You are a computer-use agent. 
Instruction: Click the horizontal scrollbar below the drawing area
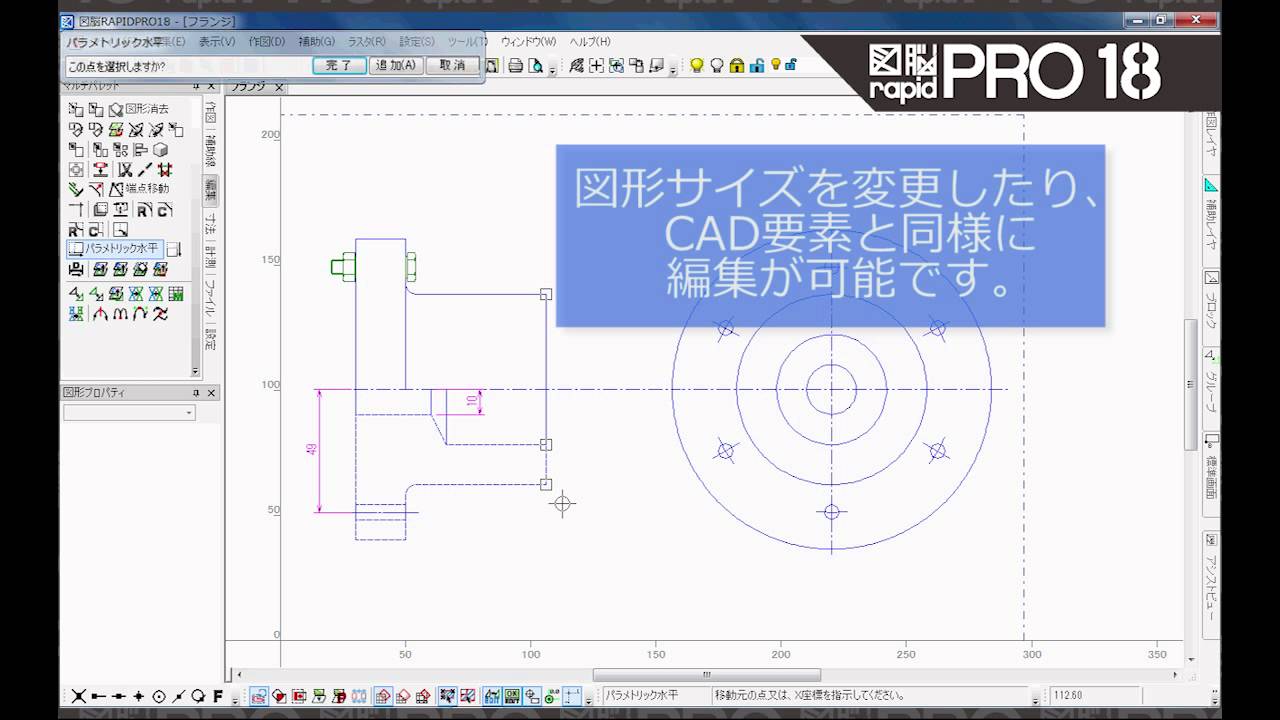click(707, 675)
